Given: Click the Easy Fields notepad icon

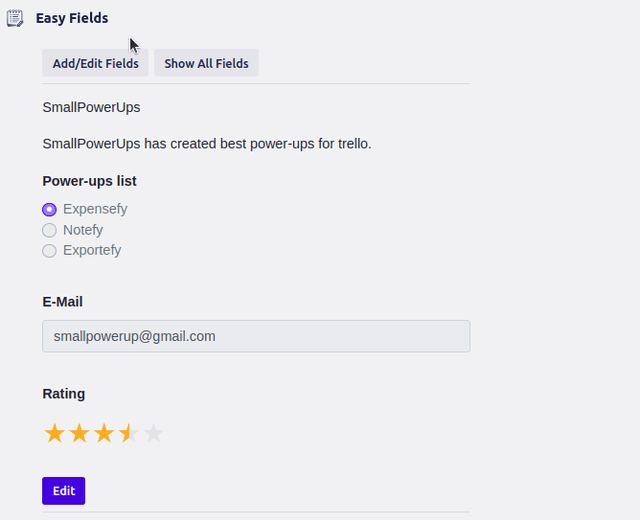Looking at the screenshot, I should tap(15, 18).
